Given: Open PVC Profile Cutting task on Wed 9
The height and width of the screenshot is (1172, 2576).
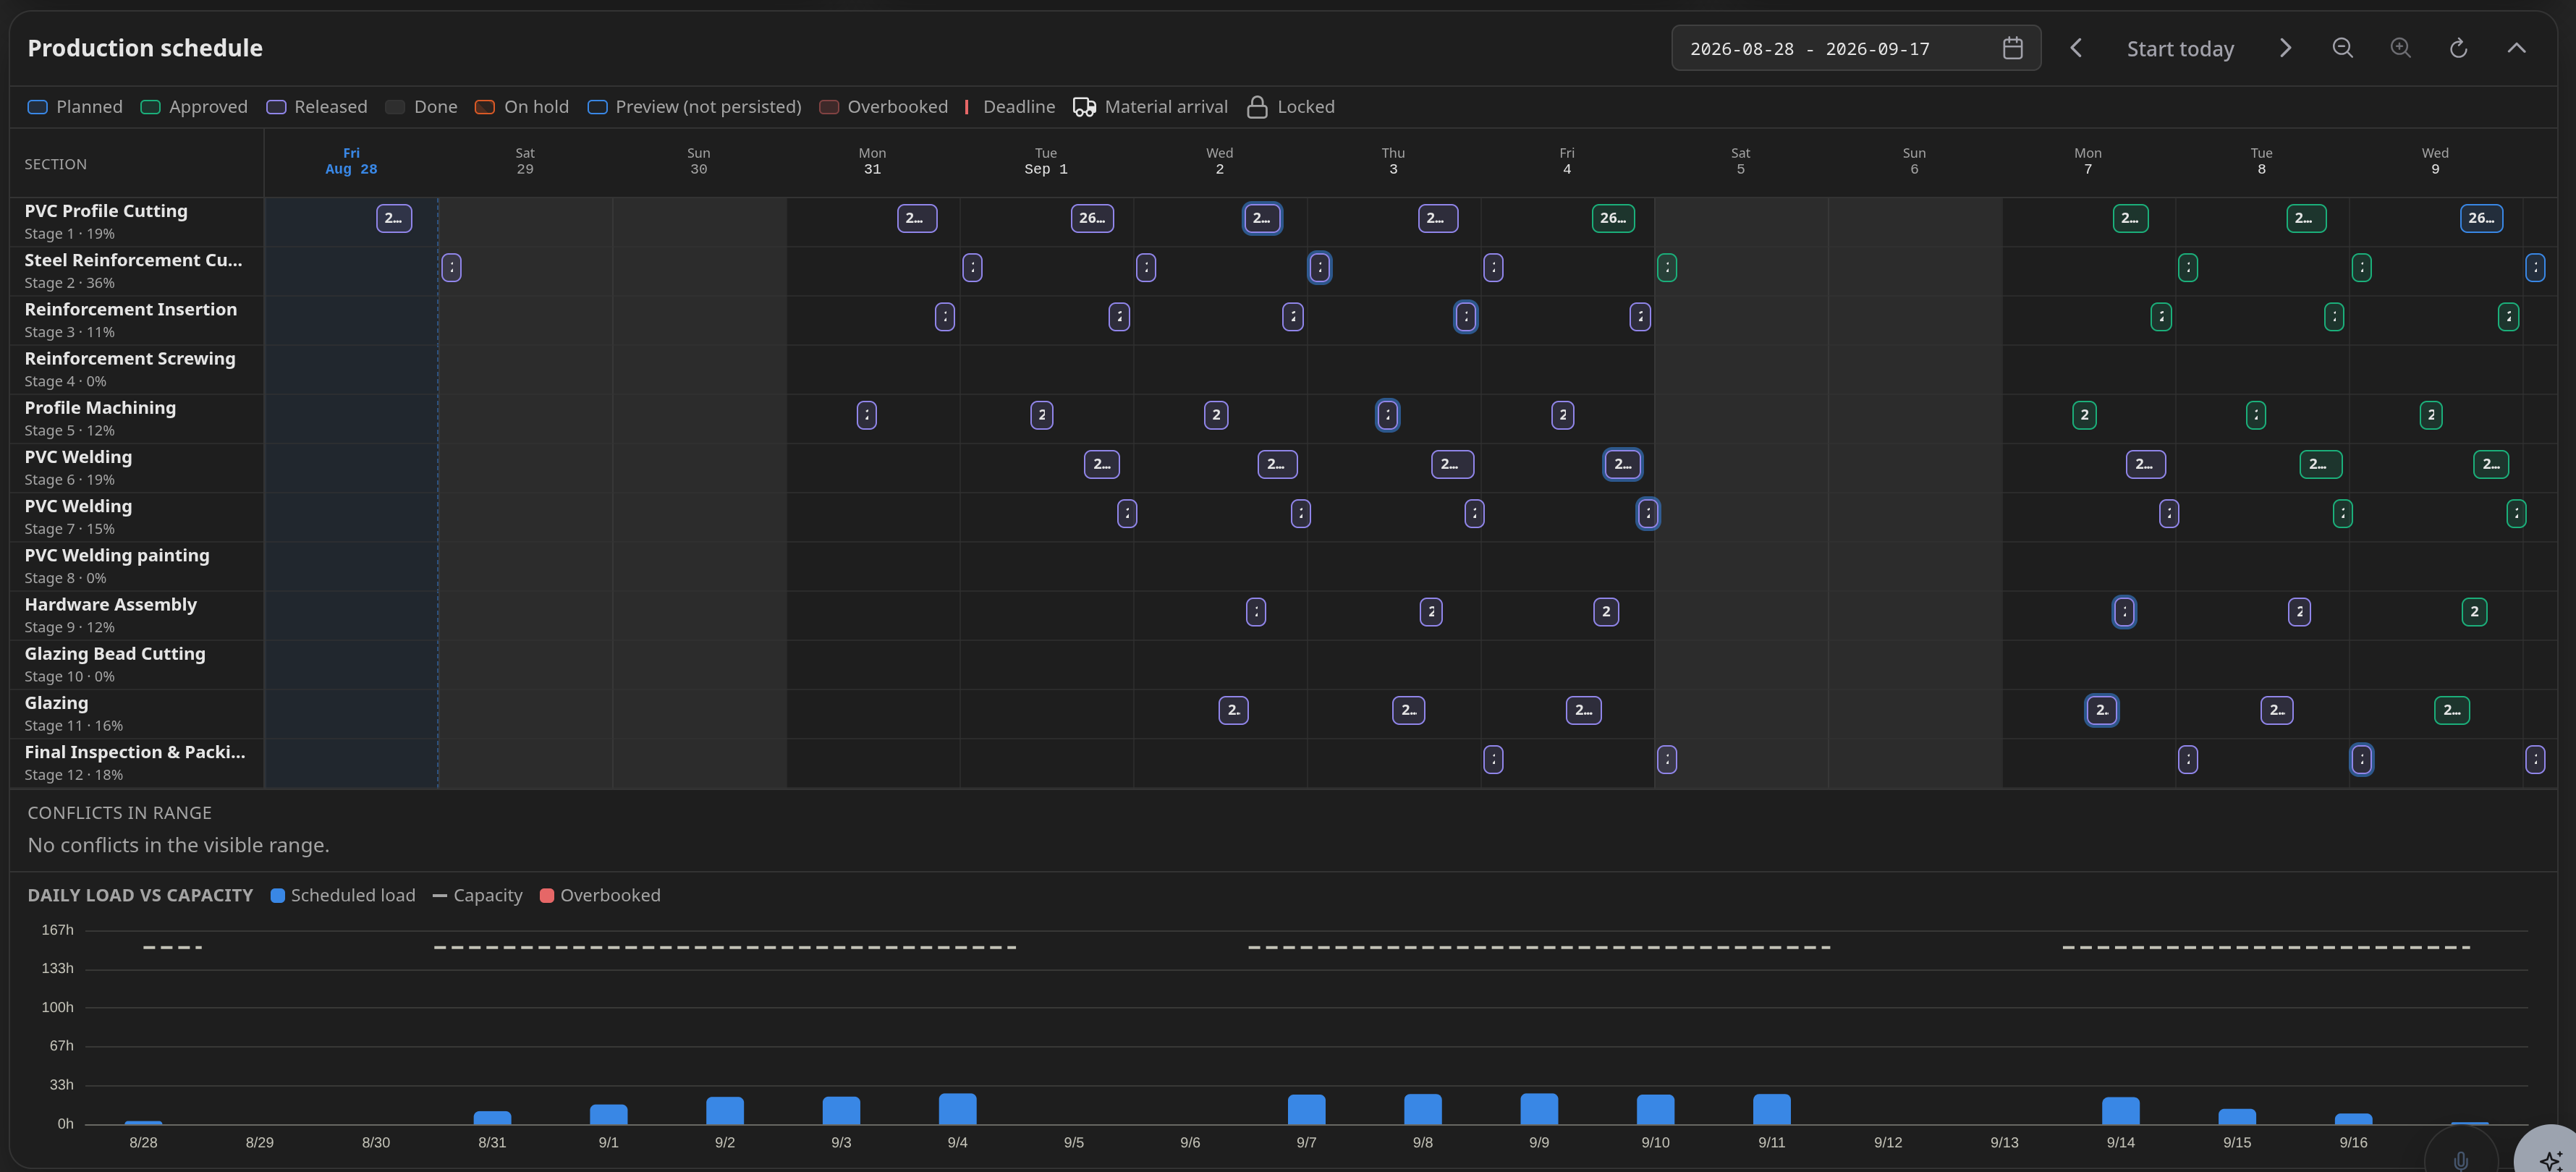Looking at the screenshot, I should (x=2481, y=218).
